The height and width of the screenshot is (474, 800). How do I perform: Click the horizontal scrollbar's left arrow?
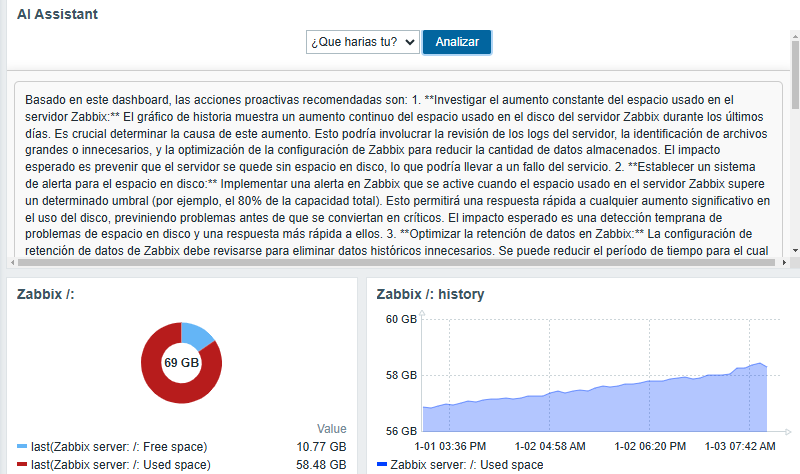pos(13,262)
